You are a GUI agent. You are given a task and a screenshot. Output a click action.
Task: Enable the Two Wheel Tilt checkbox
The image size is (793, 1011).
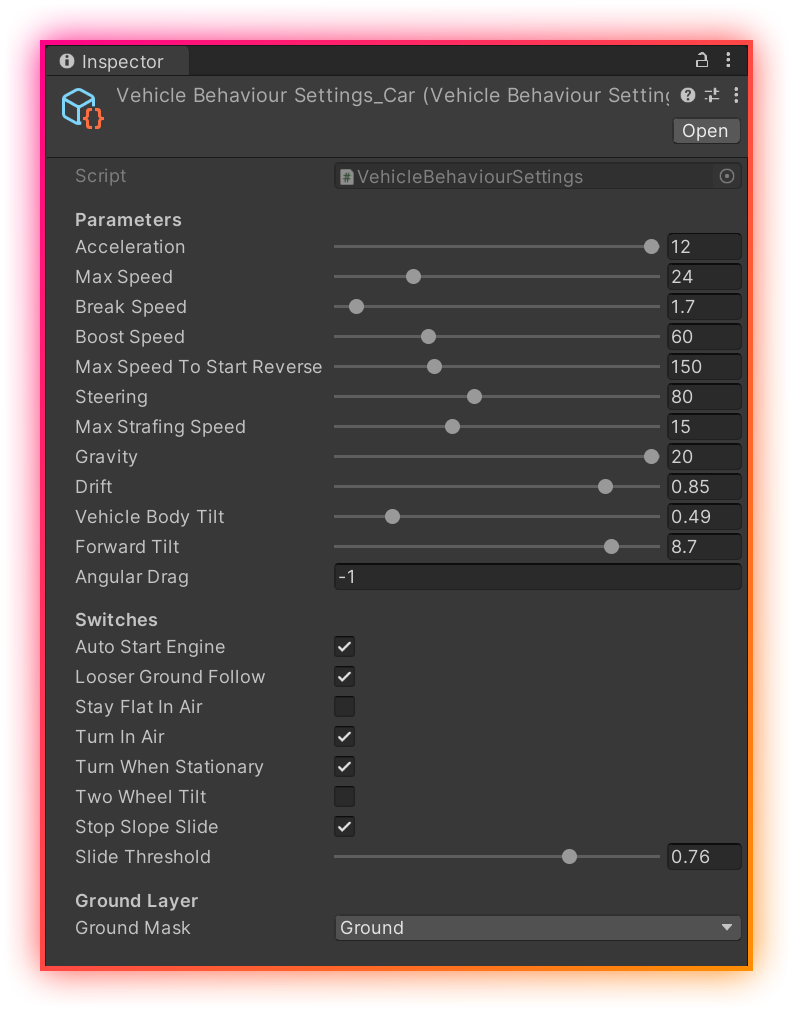pos(344,797)
